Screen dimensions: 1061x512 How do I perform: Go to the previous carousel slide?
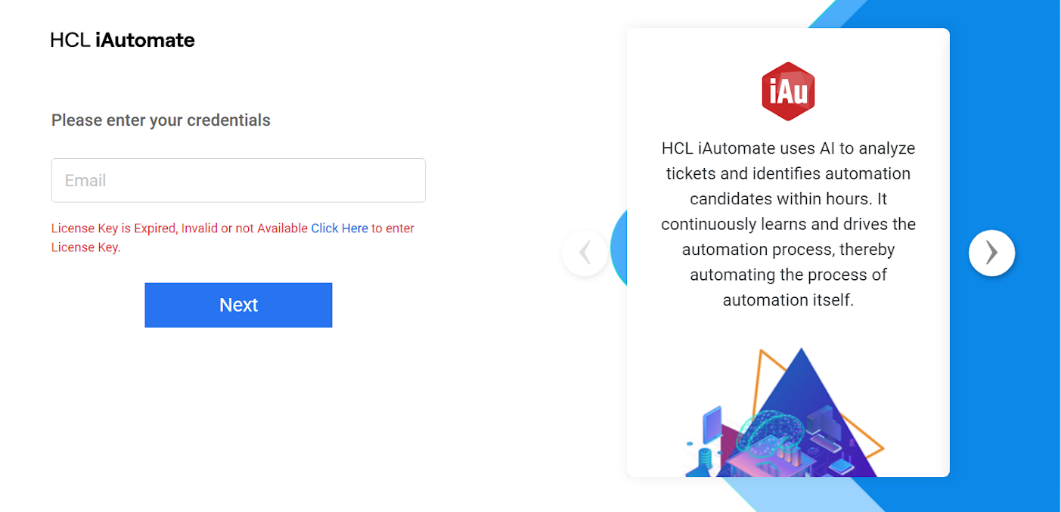tap(585, 253)
